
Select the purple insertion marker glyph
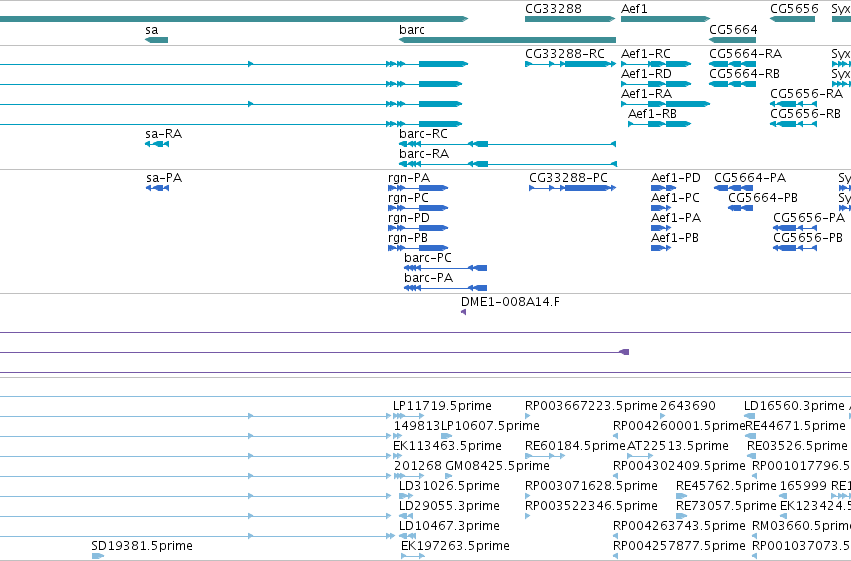click(624, 352)
